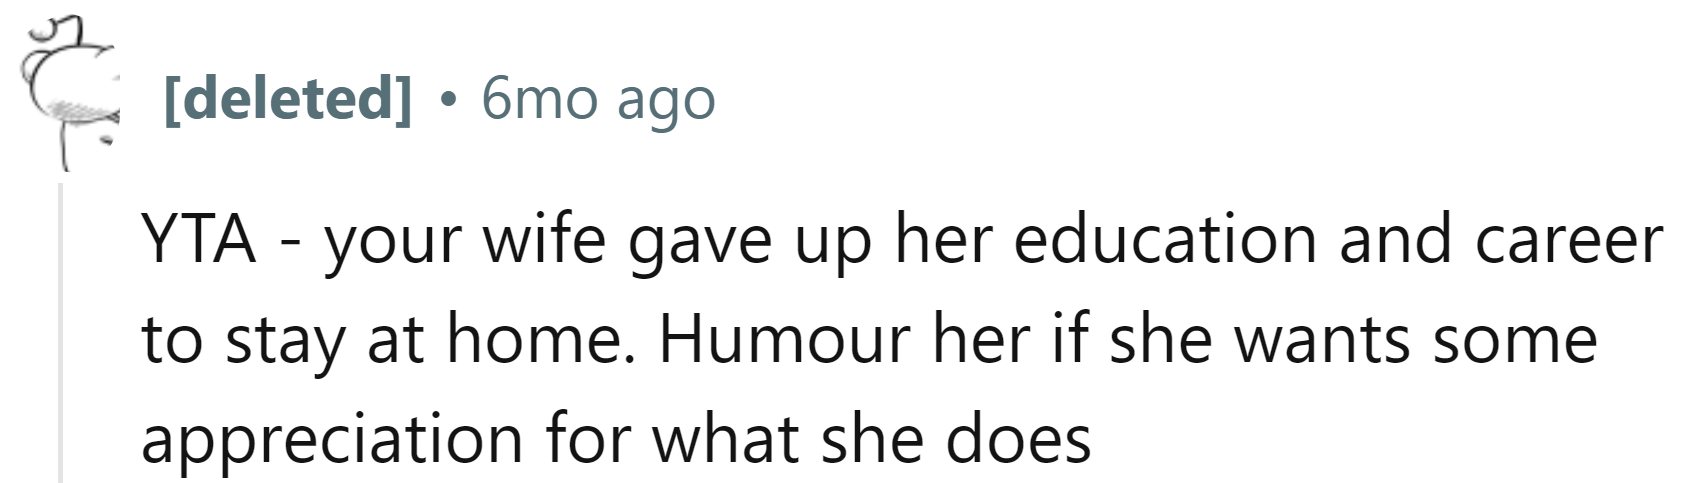
Task: Open the "6mo ago" timestamp permalink
Action: [x=598, y=98]
